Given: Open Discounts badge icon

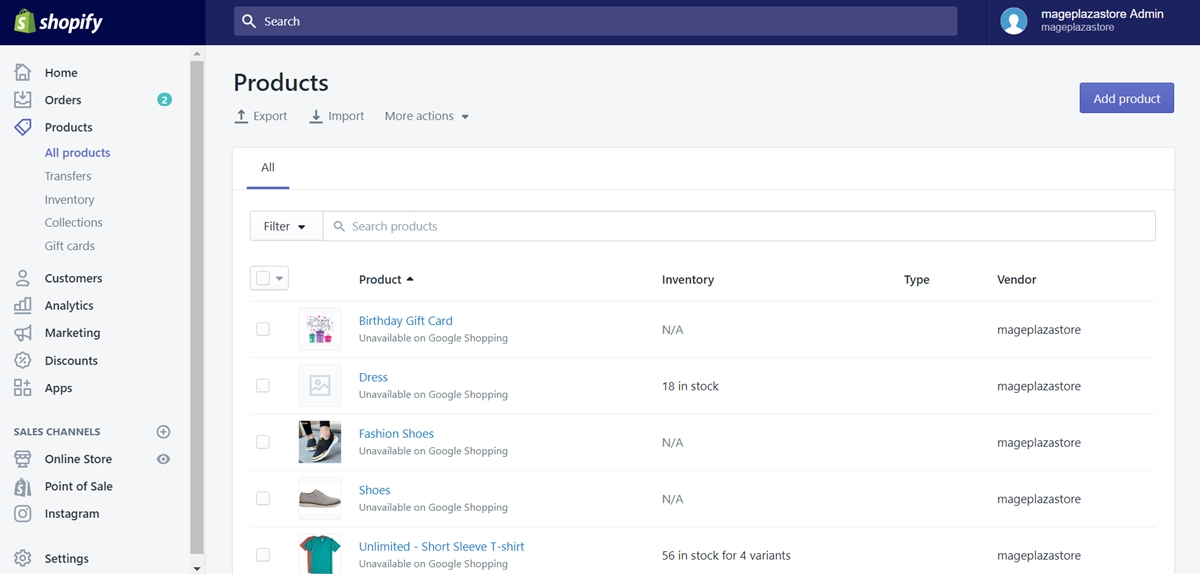Looking at the screenshot, I should click(23, 361).
